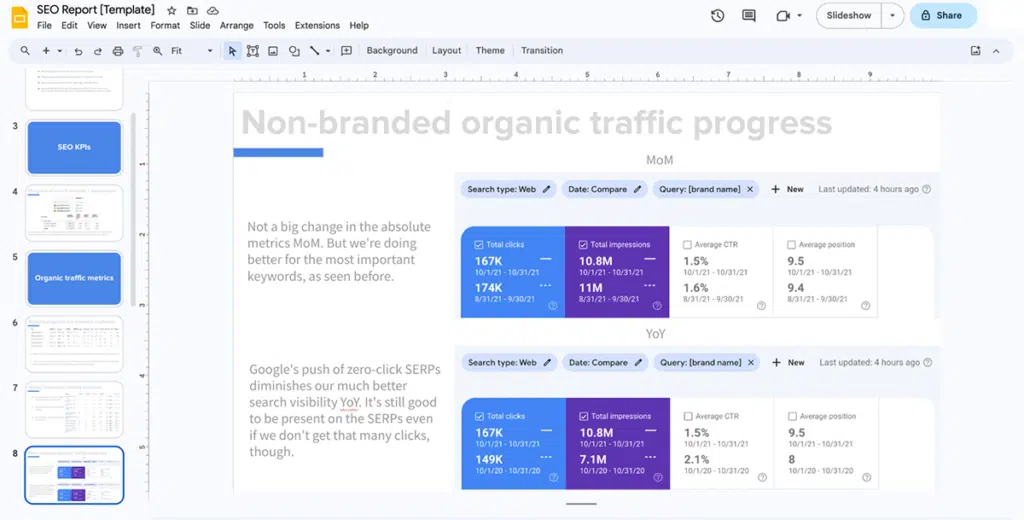Screen dimensions: 1024x520
Task: Add a new slide plus icon
Action: coord(46,50)
